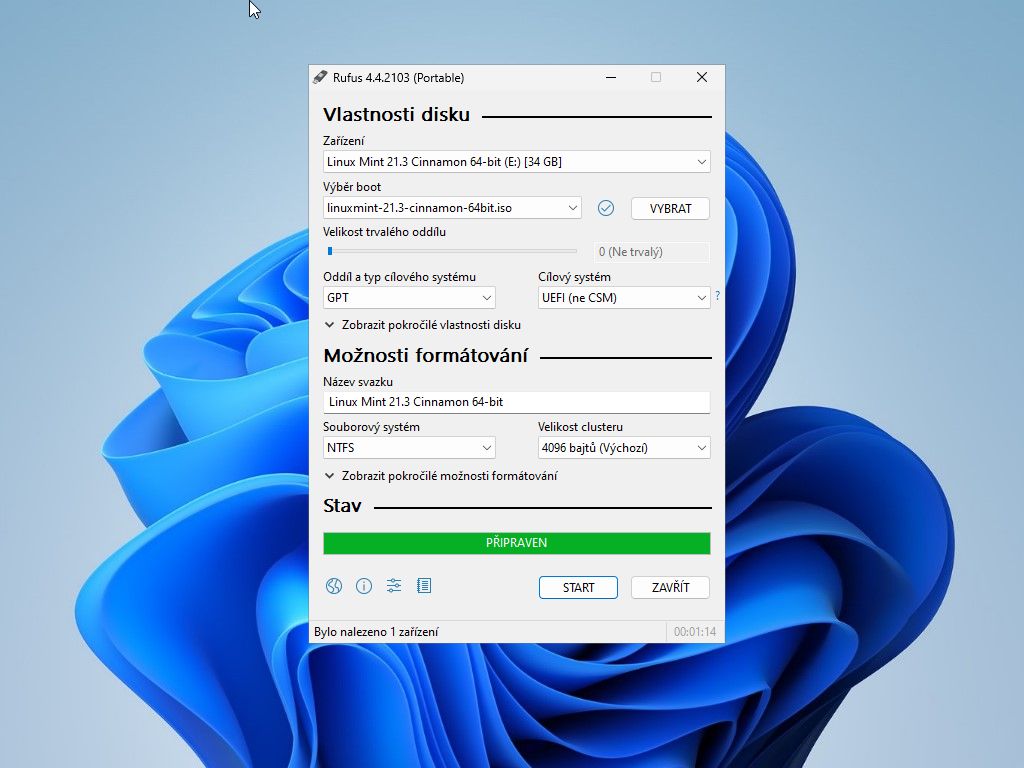Open the Velikost clusteru dropdown
This screenshot has width=1024, height=768.
(623, 448)
